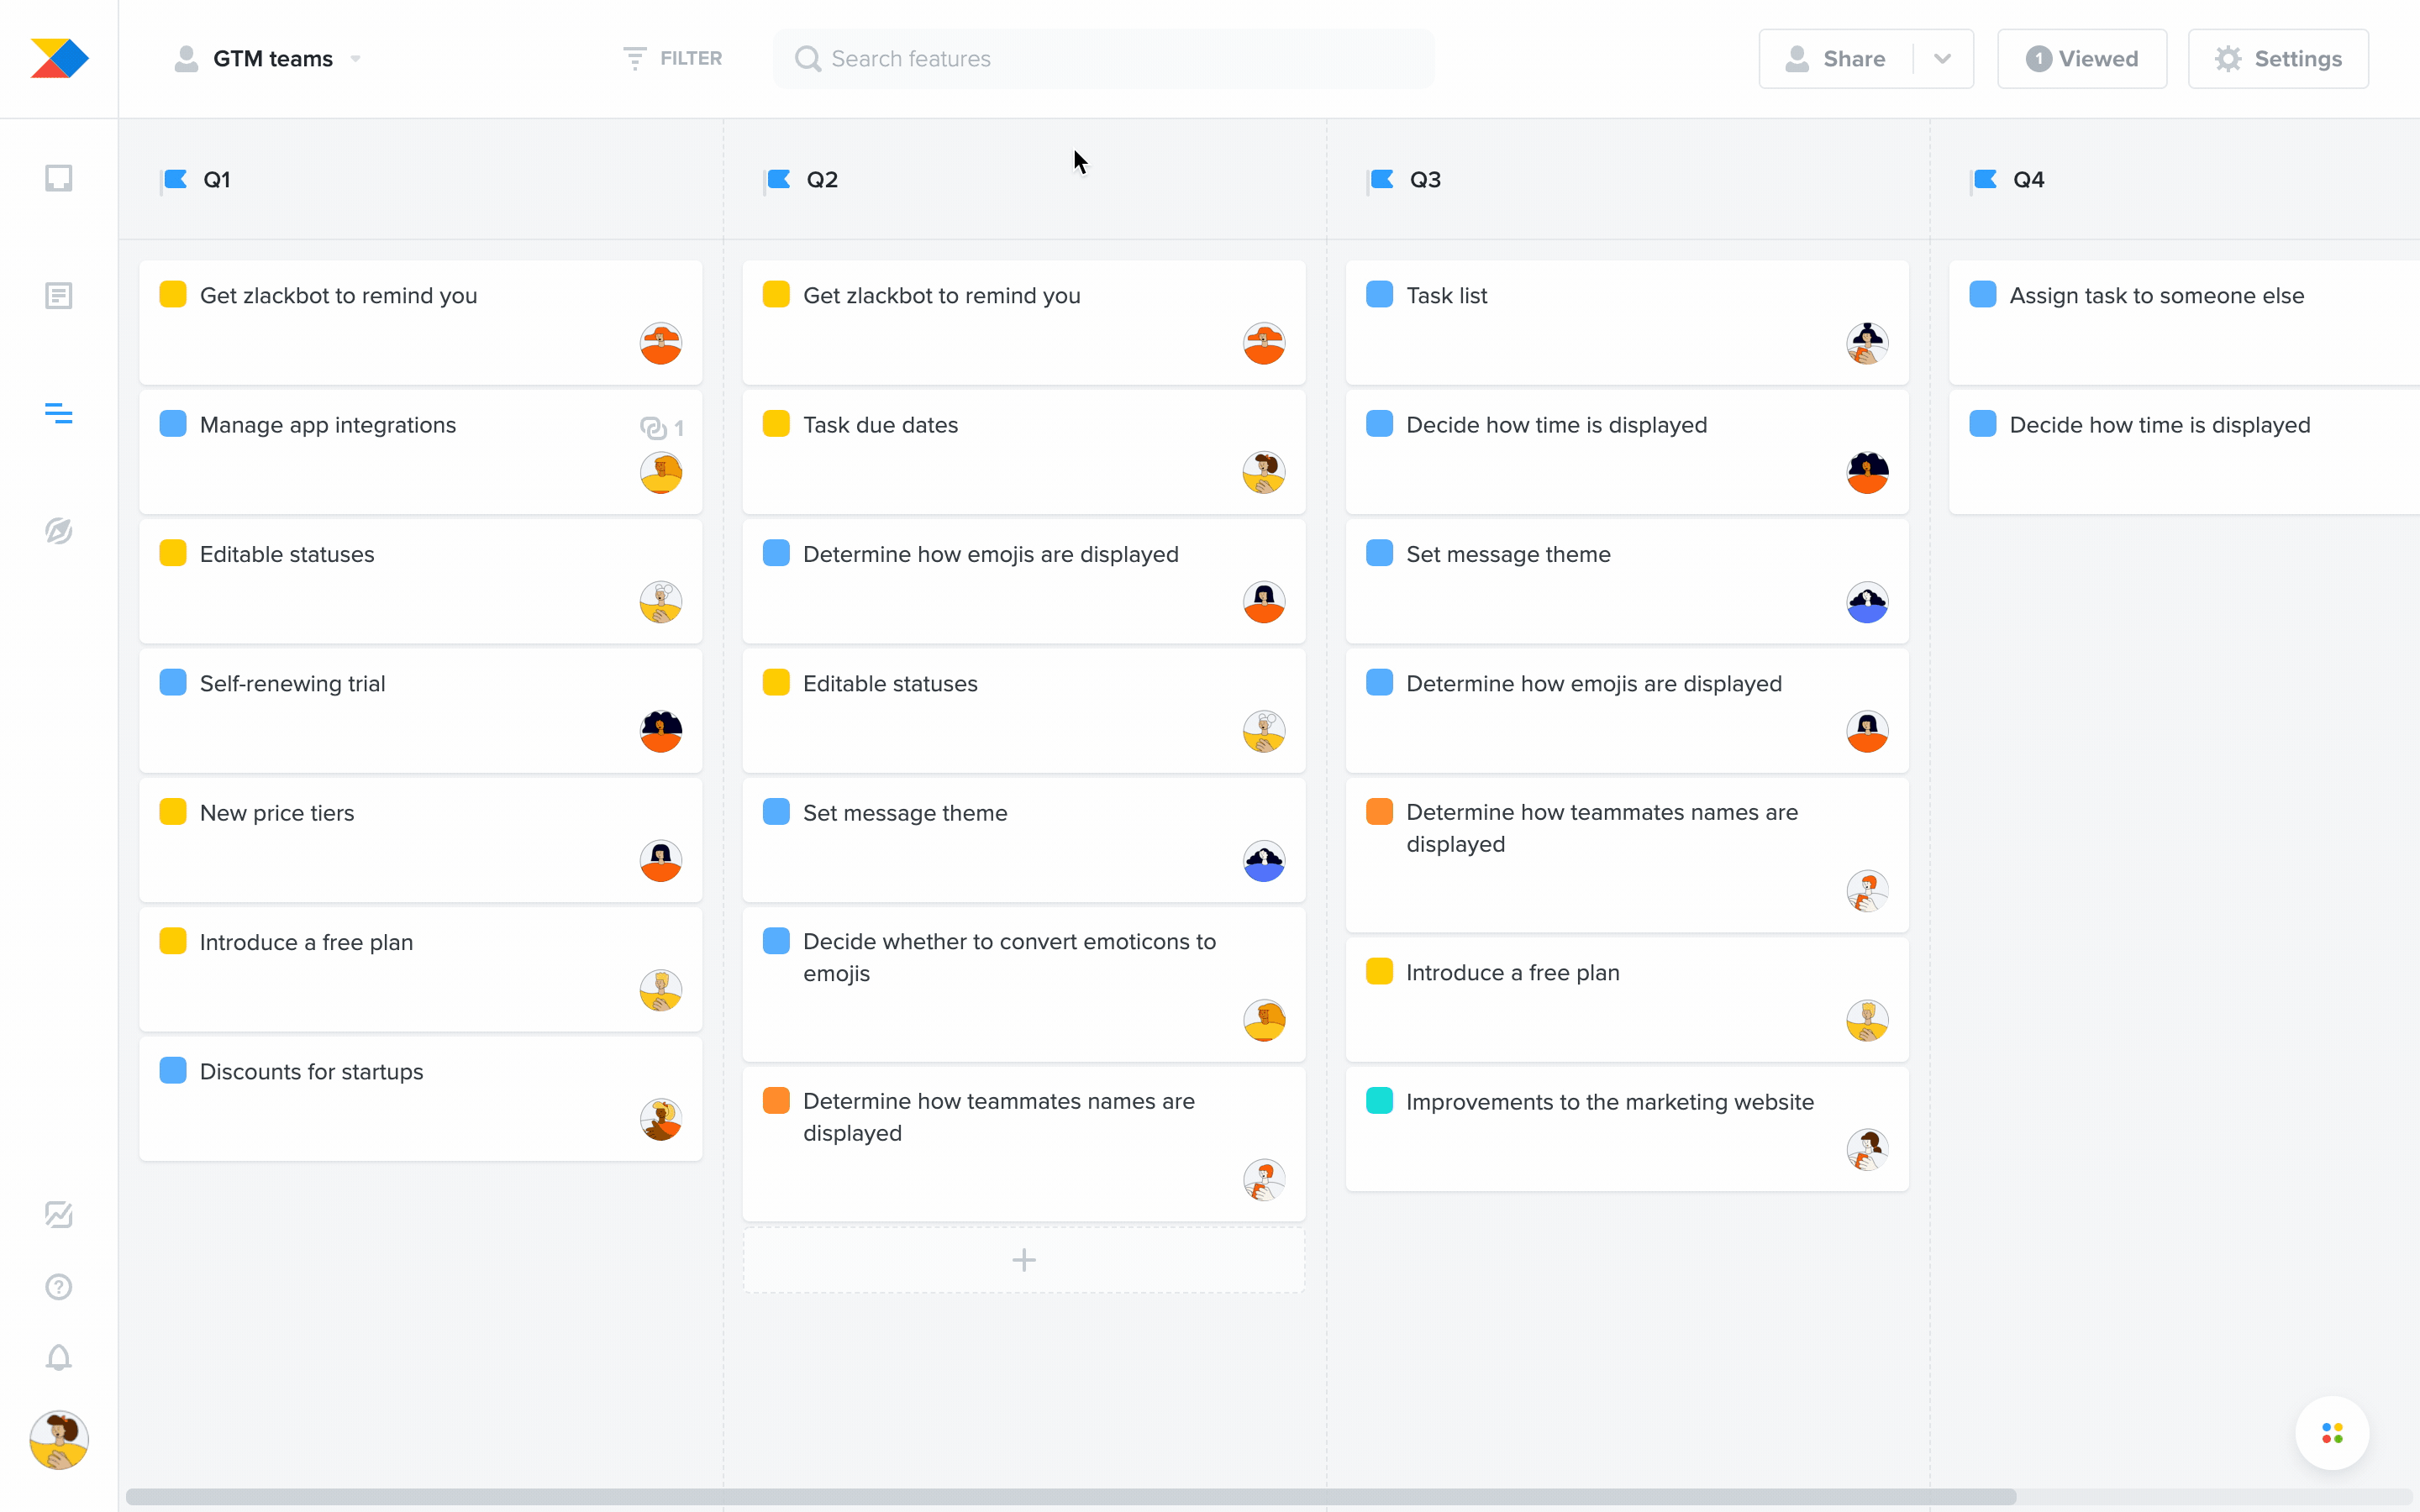2420x1512 pixels.
Task: Open the Portal compass sidebar icon
Action: coord(59,530)
